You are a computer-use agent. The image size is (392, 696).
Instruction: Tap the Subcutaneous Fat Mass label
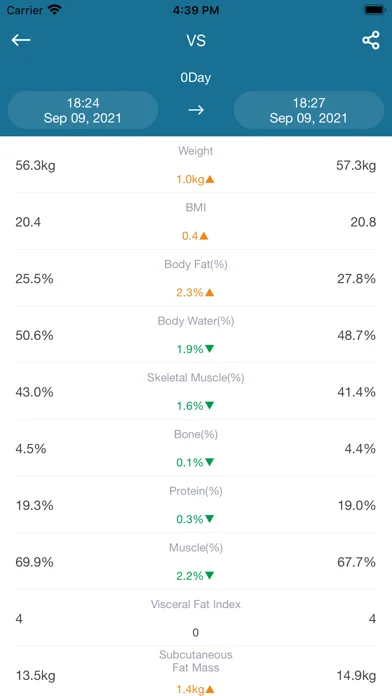pos(196,661)
